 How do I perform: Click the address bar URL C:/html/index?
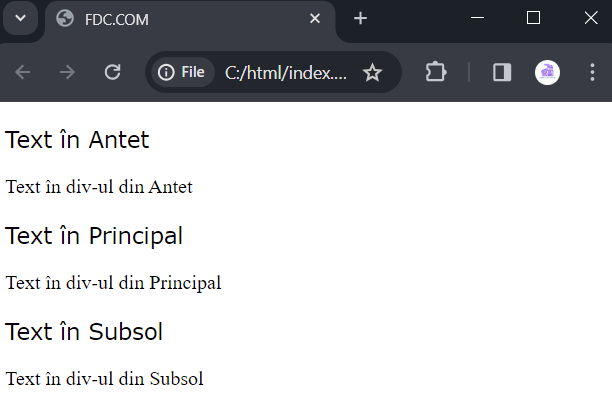point(286,73)
